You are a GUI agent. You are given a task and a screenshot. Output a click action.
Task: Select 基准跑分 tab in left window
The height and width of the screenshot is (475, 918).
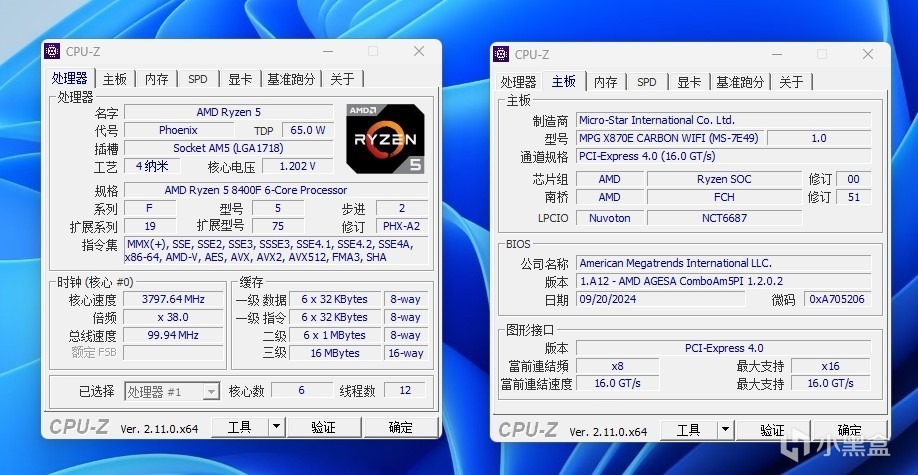(291, 79)
